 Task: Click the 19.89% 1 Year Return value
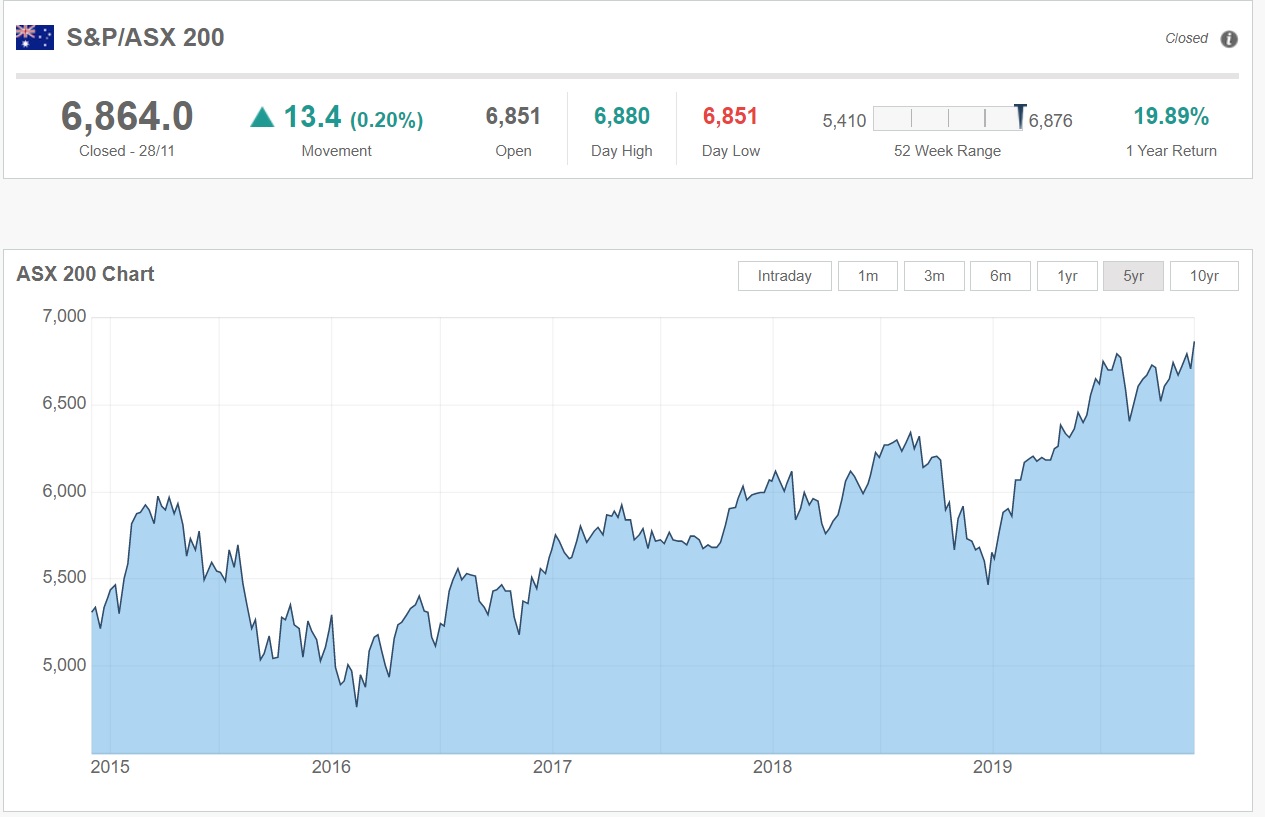click(1171, 117)
